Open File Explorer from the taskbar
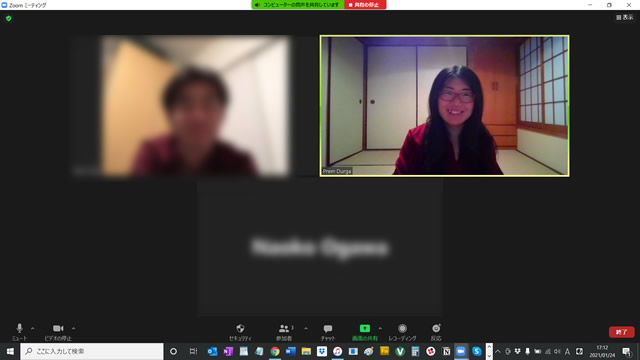 tap(306, 351)
